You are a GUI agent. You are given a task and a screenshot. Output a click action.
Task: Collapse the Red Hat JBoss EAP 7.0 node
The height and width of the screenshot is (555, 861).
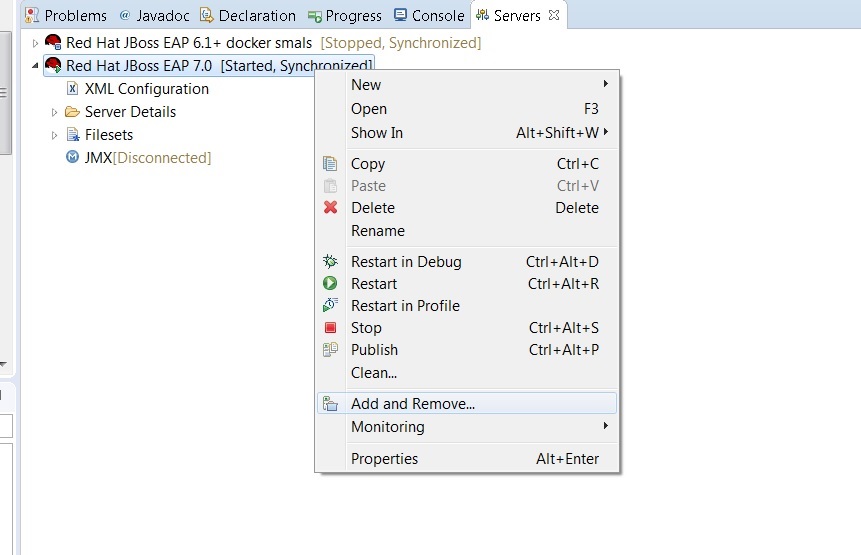35,66
